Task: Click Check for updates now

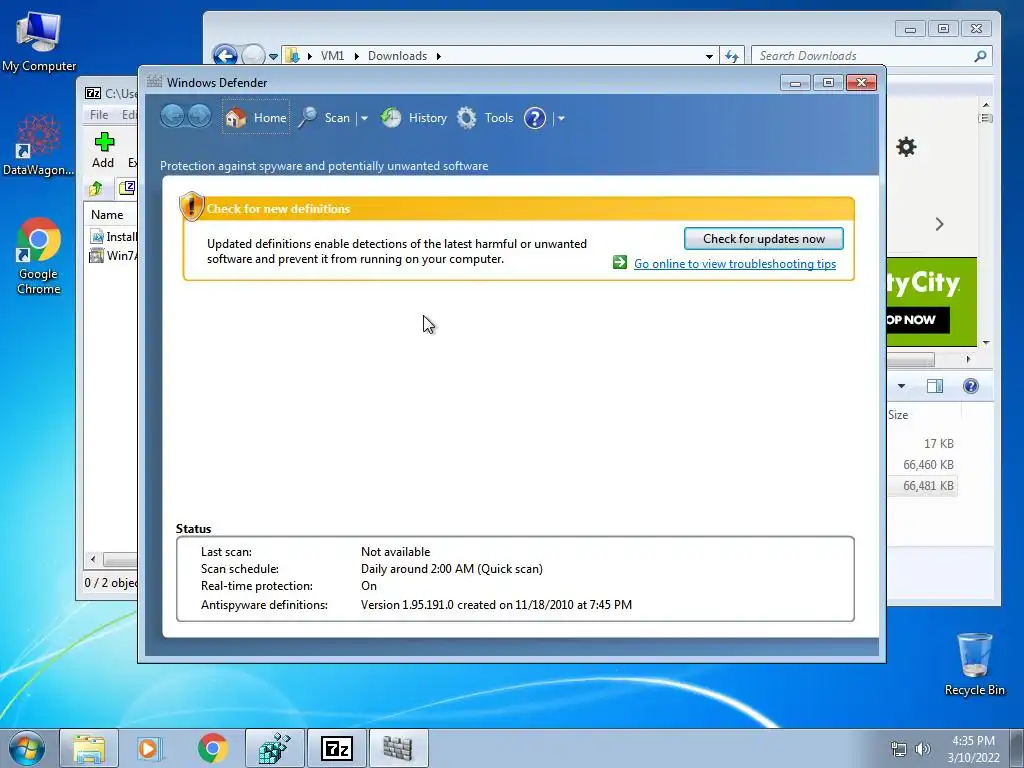Action: click(x=763, y=238)
